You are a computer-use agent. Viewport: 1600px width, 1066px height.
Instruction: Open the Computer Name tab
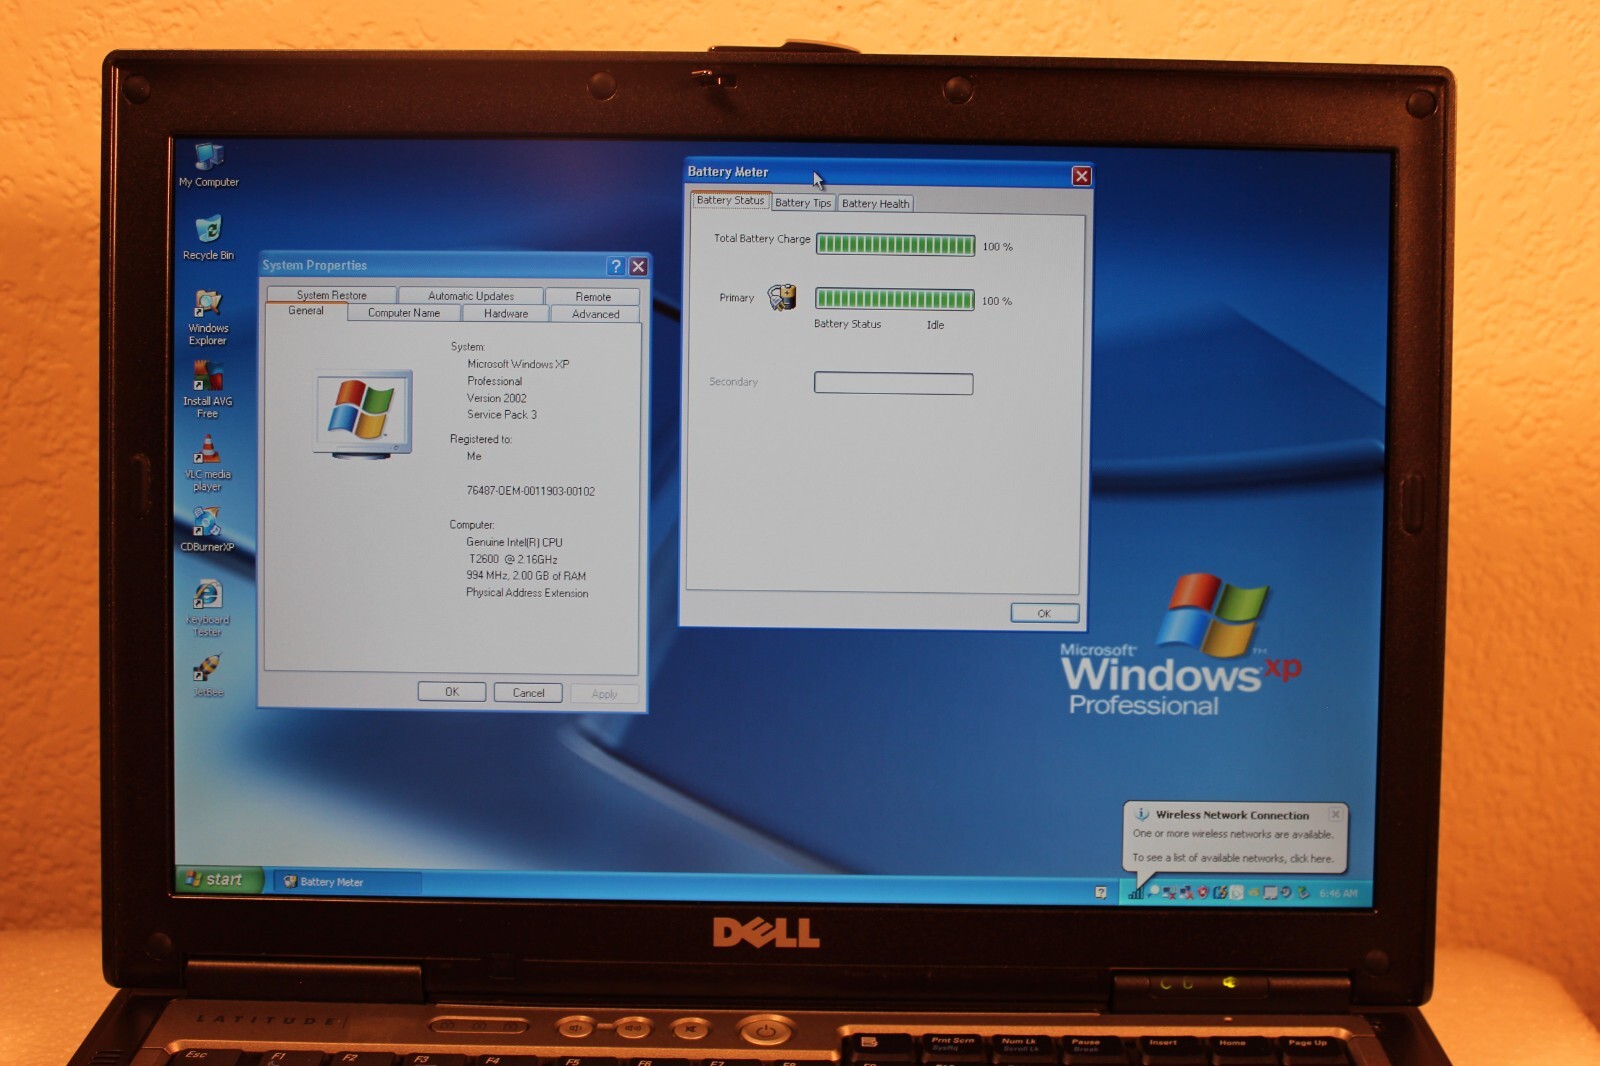(x=404, y=313)
